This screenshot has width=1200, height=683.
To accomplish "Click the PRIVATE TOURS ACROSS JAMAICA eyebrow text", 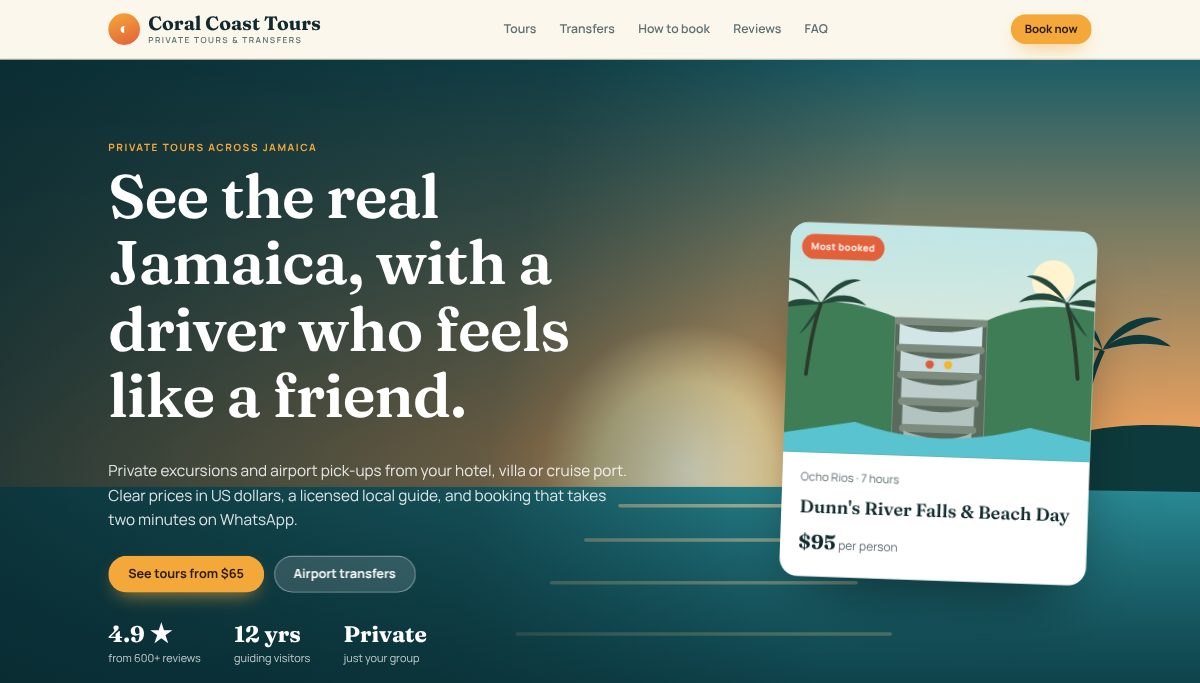I will [x=212, y=147].
